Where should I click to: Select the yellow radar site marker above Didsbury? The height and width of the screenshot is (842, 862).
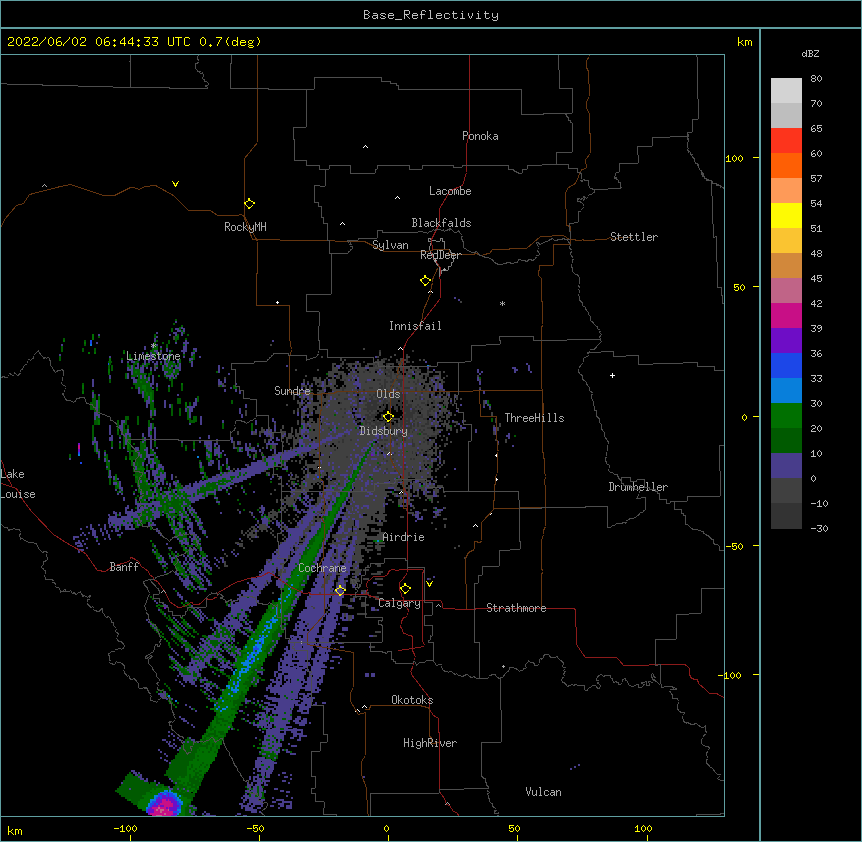pyautogui.click(x=388, y=417)
